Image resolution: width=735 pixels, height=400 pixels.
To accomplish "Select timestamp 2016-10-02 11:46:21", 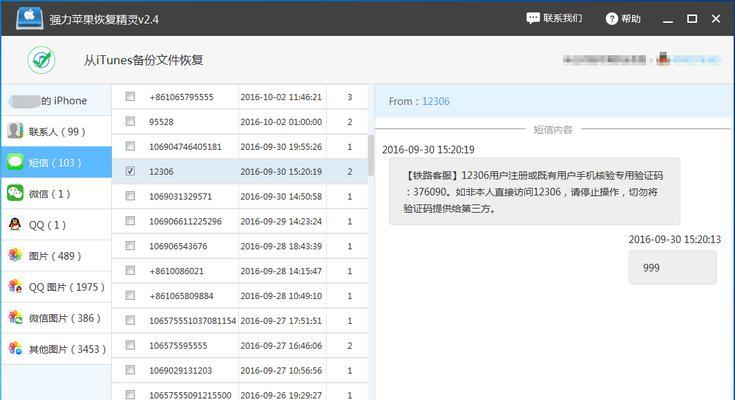I will coord(281,97).
